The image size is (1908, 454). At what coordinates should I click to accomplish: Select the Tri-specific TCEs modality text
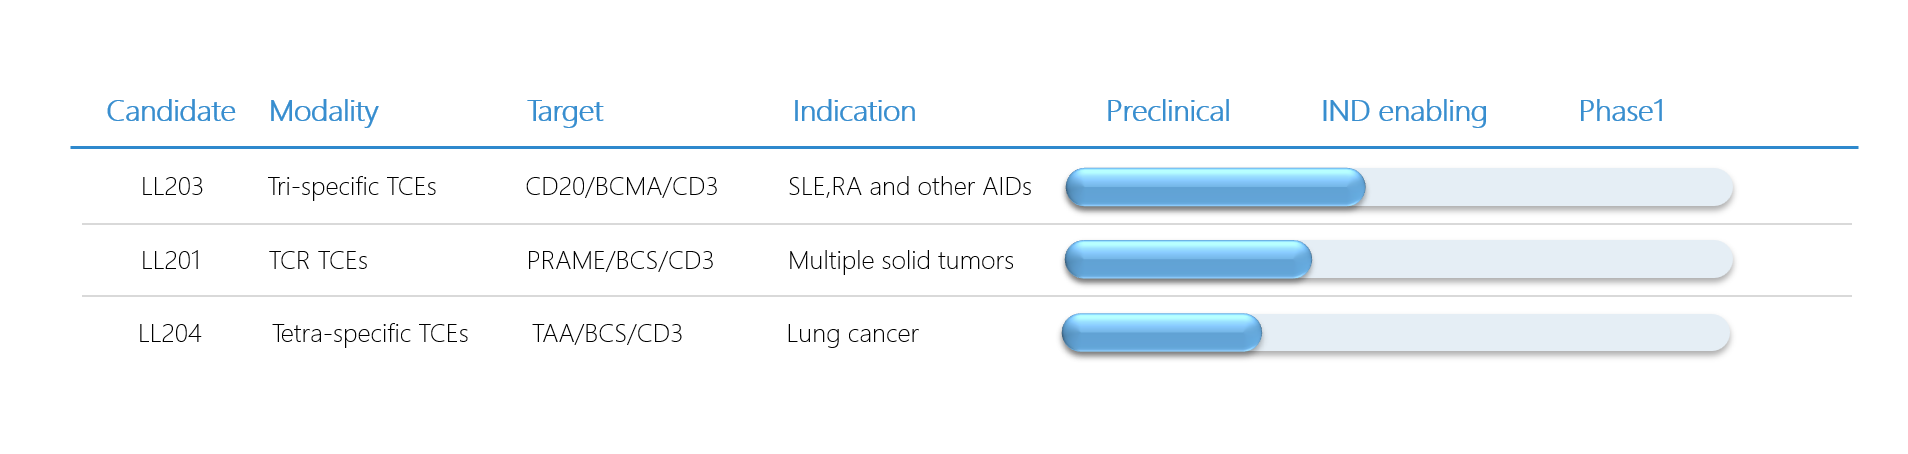pos(352,187)
